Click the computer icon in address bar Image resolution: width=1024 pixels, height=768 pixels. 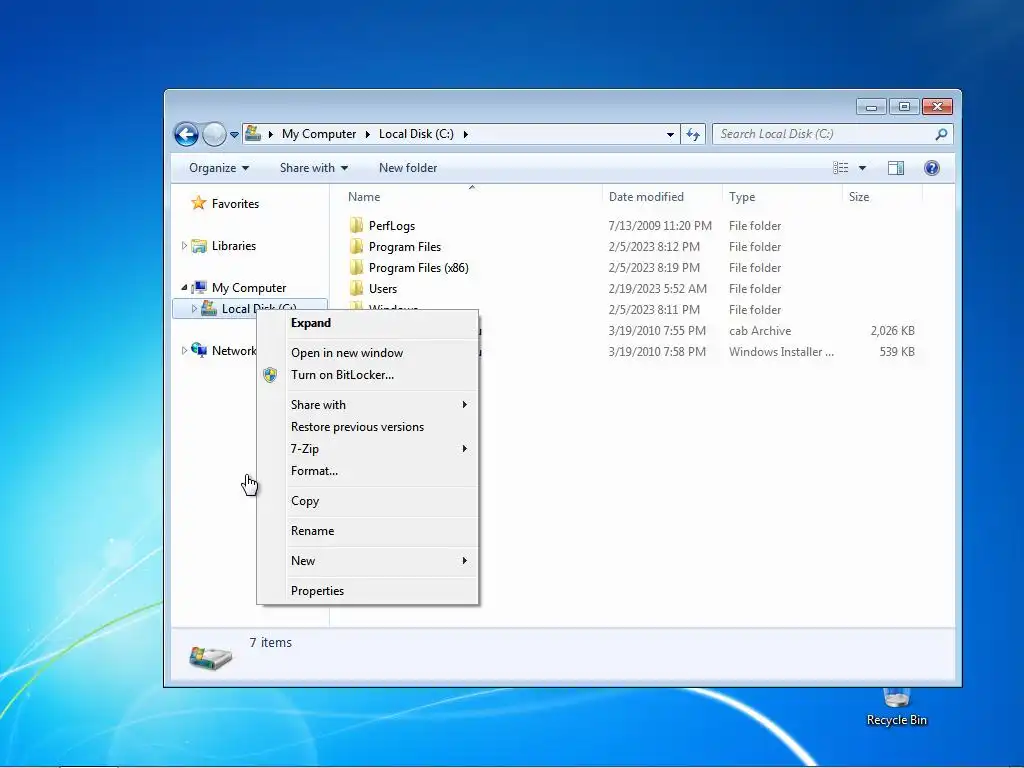(x=253, y=134)
